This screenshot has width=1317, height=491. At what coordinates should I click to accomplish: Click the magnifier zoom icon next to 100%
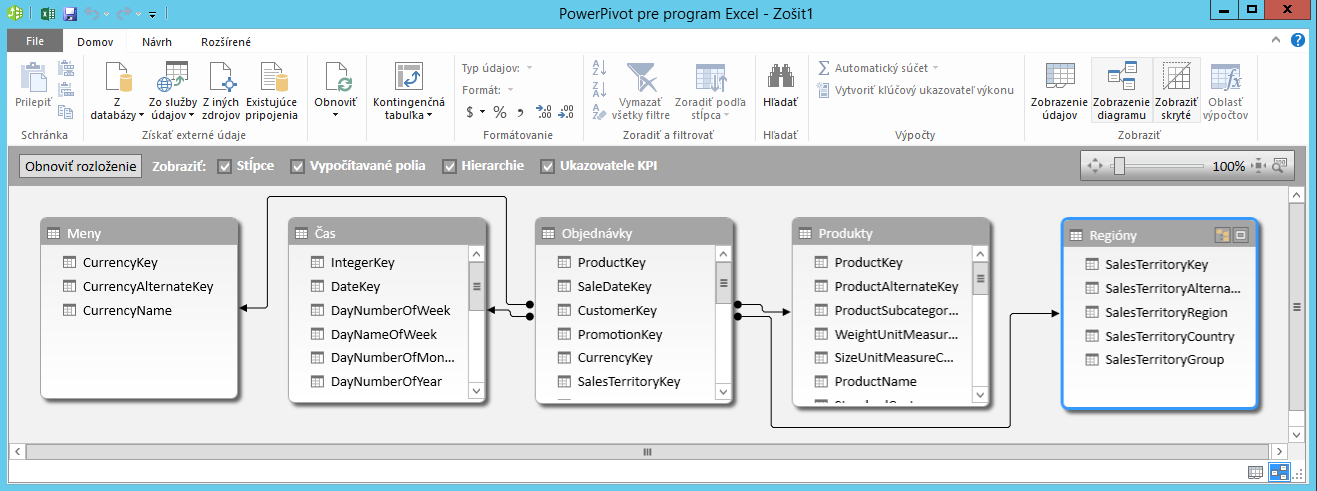click(1278, 166)
